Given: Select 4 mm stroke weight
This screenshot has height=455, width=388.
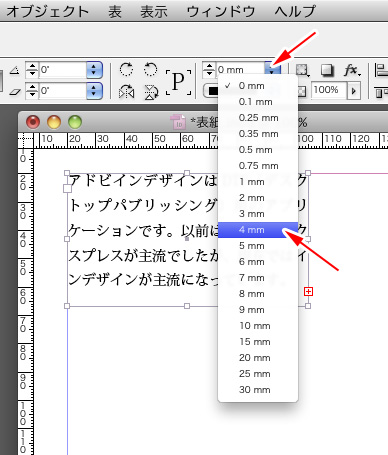Looking at the screenshot, I should tap(258, 230).
